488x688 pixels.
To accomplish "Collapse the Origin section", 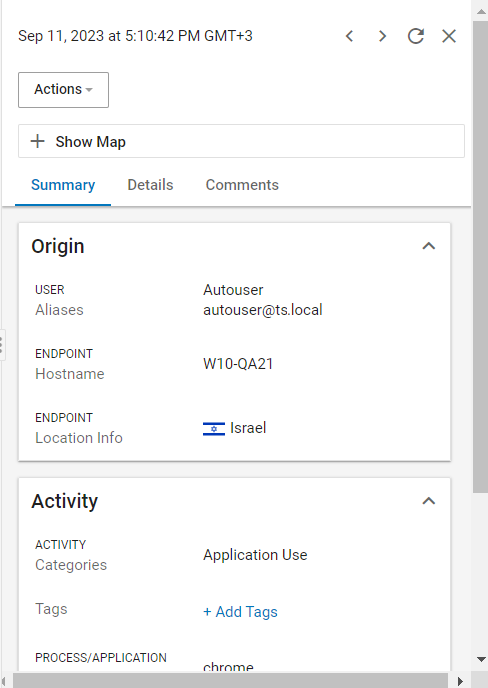I will tap(429, 246).
